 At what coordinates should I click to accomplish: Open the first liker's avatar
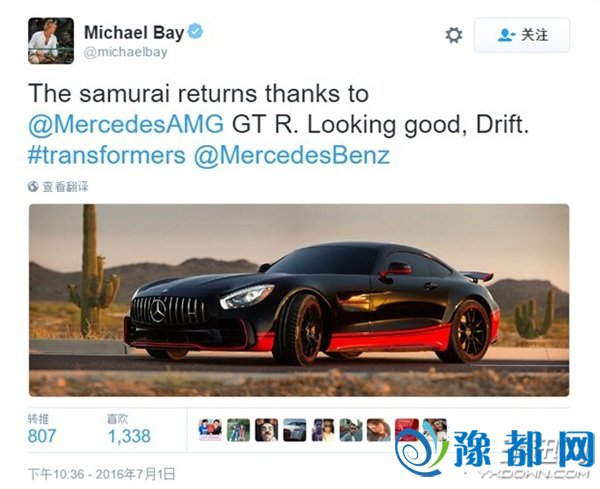point(210,430)
